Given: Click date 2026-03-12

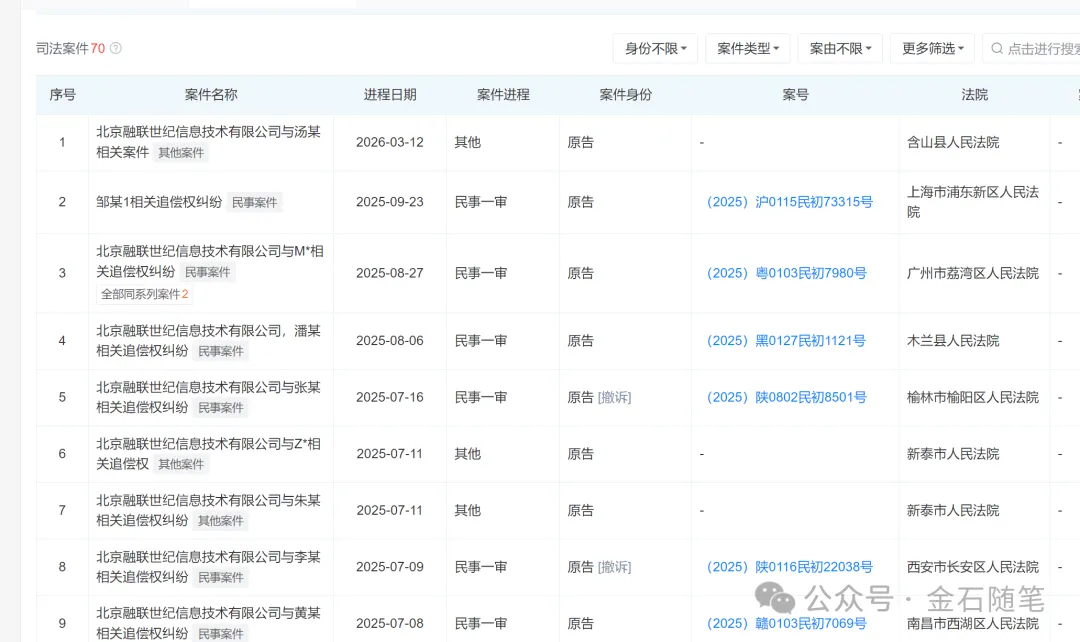Looking at the screenshot, I should click(x=390, y=142).
